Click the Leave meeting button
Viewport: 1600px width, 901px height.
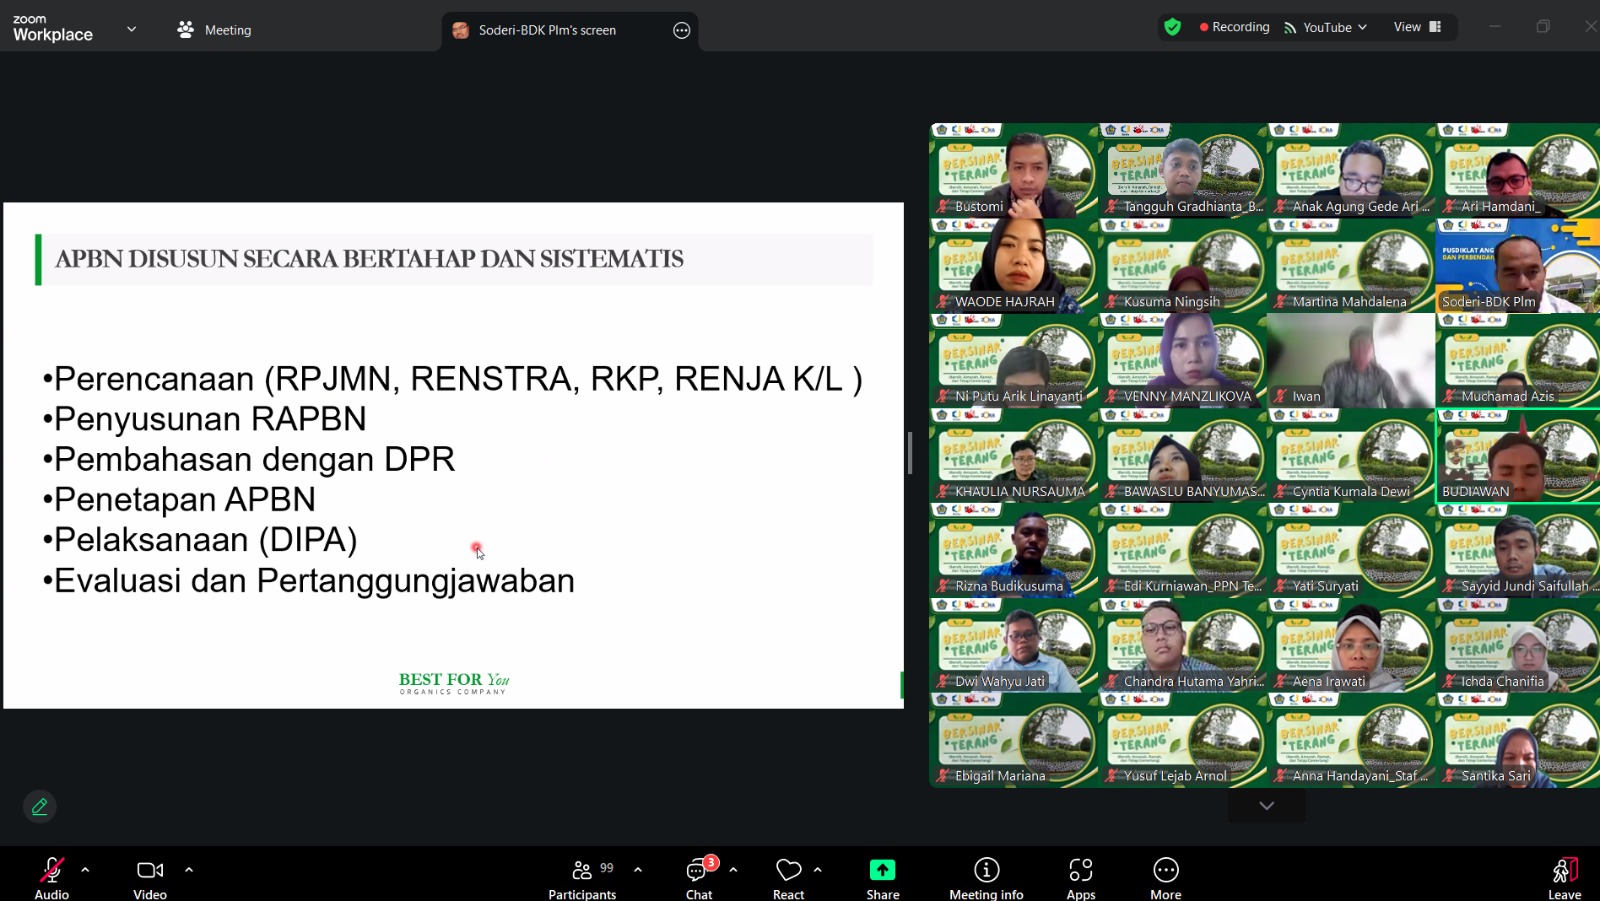click(x=1564, y=878)
